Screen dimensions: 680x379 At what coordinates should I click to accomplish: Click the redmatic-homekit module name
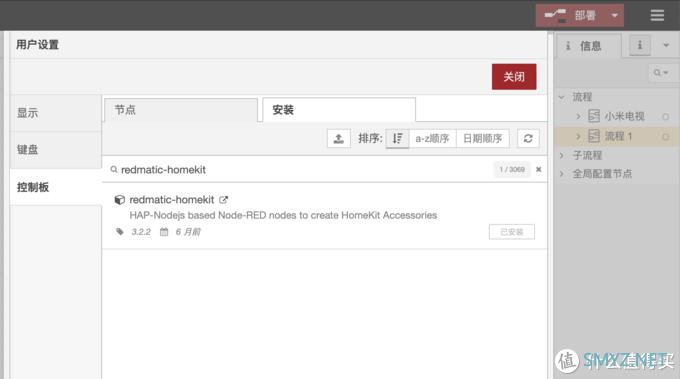[x=172, y=200]
